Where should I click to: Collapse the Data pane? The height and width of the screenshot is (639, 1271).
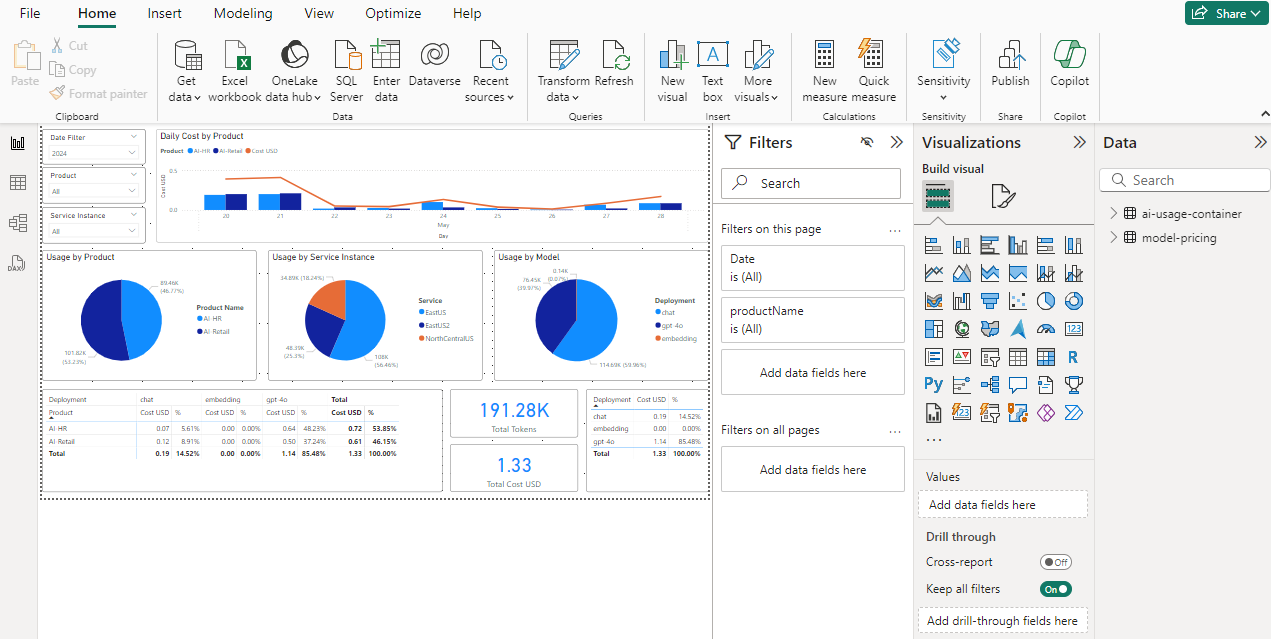pyautogui.click(x=1260, y=142)
